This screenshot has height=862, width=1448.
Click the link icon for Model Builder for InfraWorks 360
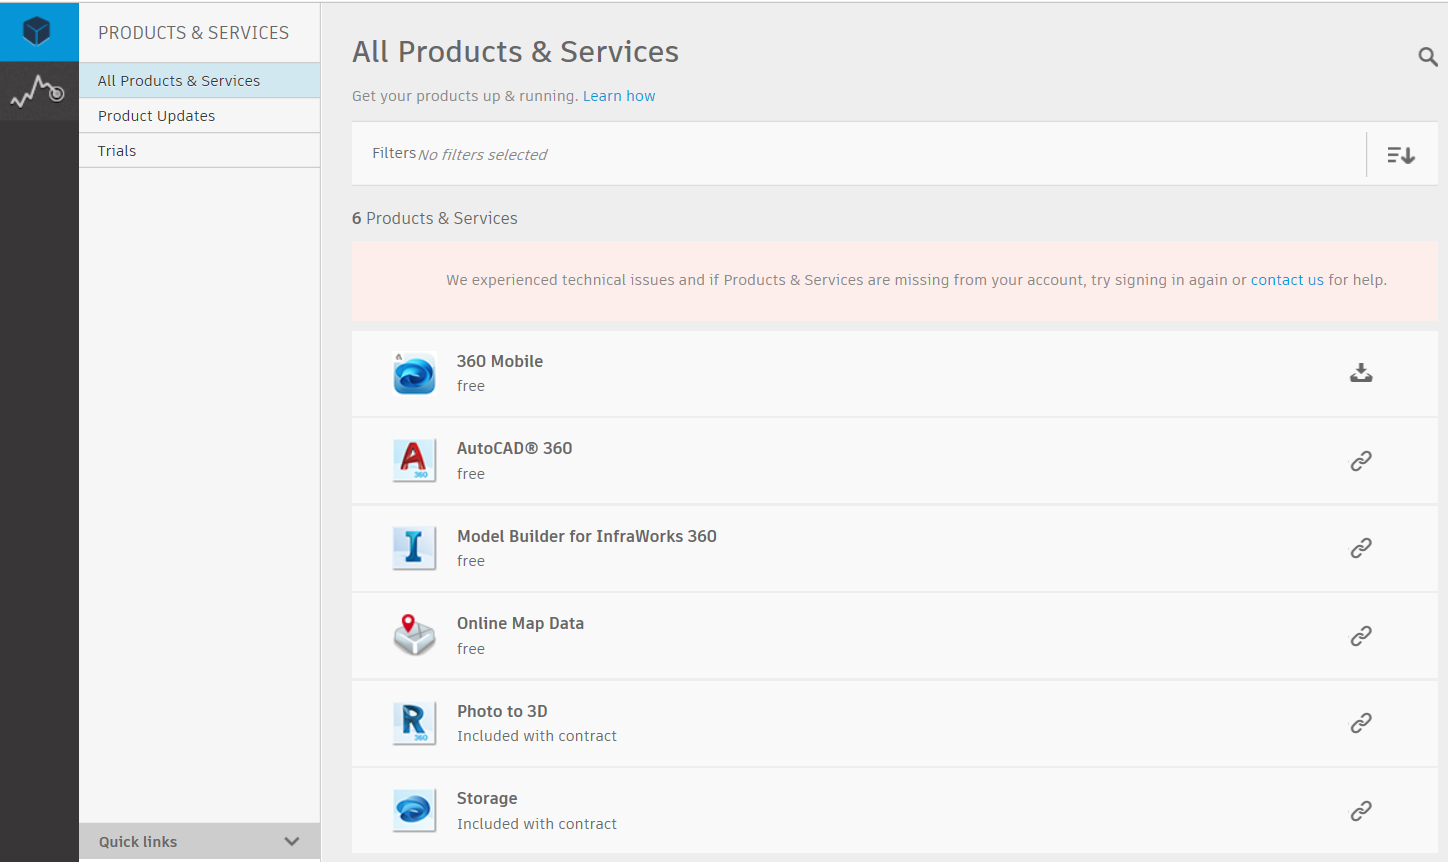coord(1361,548)
